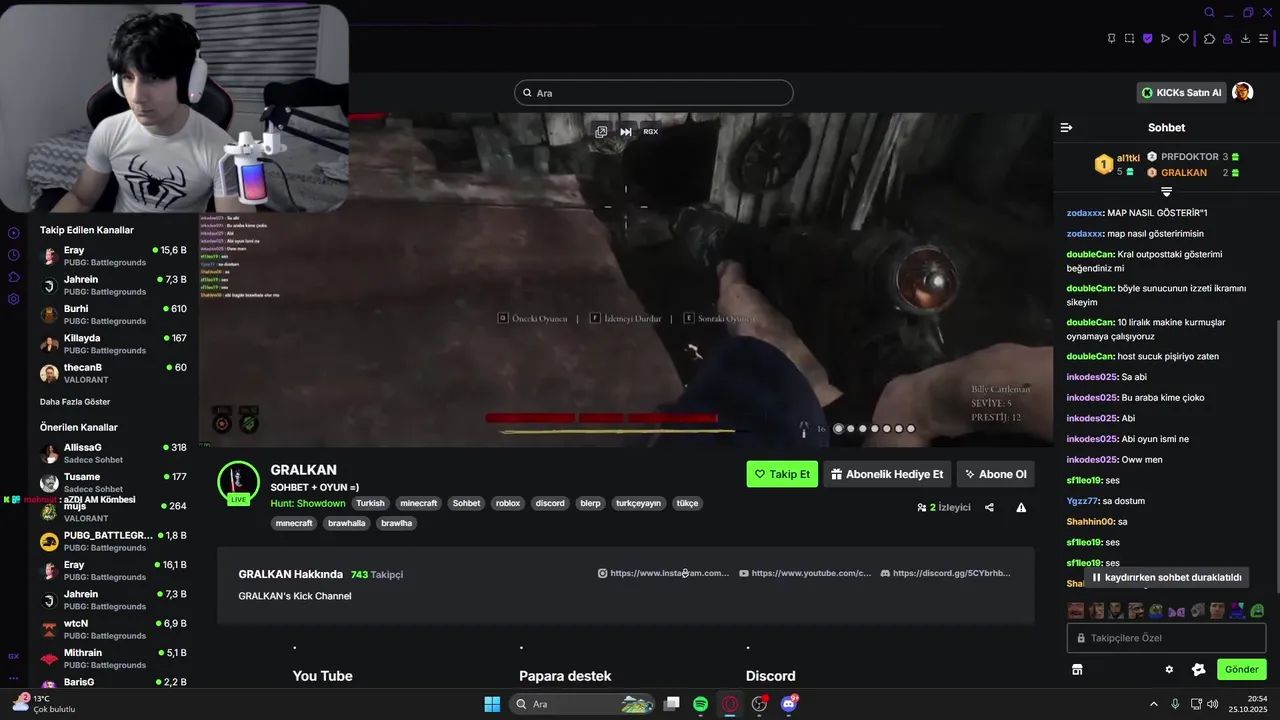Click the skip-next icon above video
This screenshot has height=720, width=1280.
(626, 131)
